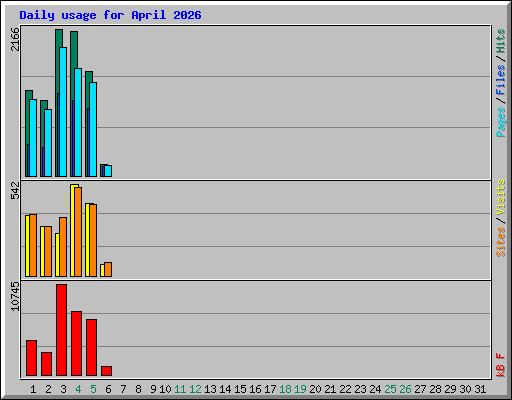The height and width of the screenshot is (400, 512).
Task: Click the red KB bar for day 1
Action: tap(31, 358)
